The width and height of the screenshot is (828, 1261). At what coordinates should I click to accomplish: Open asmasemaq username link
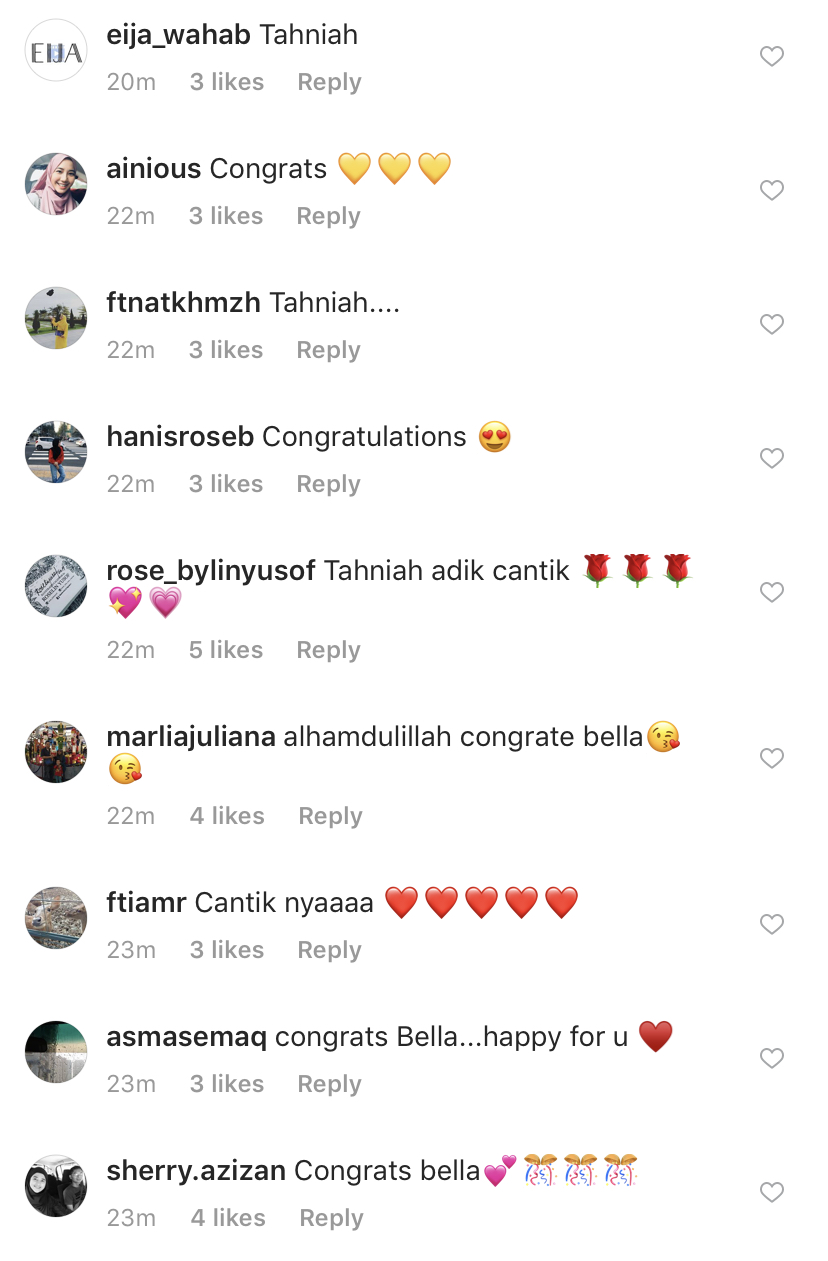tap(186, 1037)
